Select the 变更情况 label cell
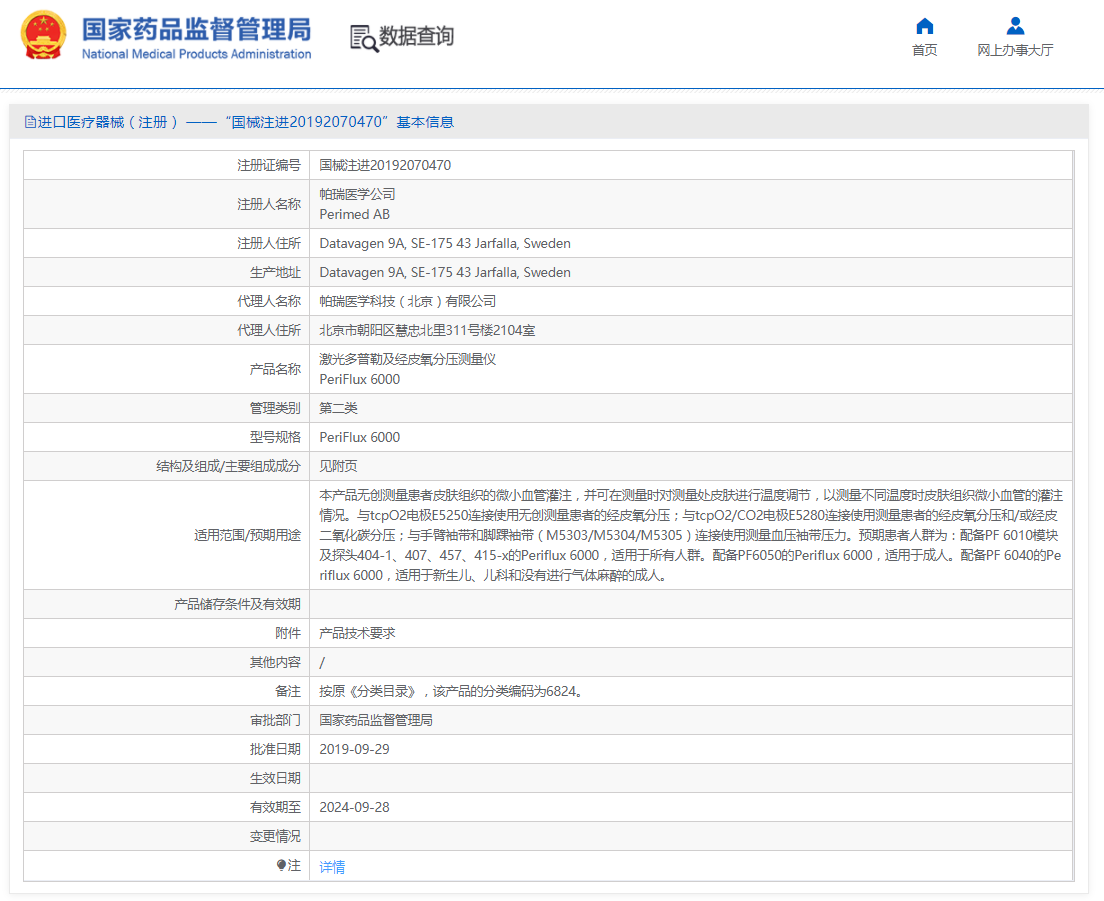 coord(166,836)
